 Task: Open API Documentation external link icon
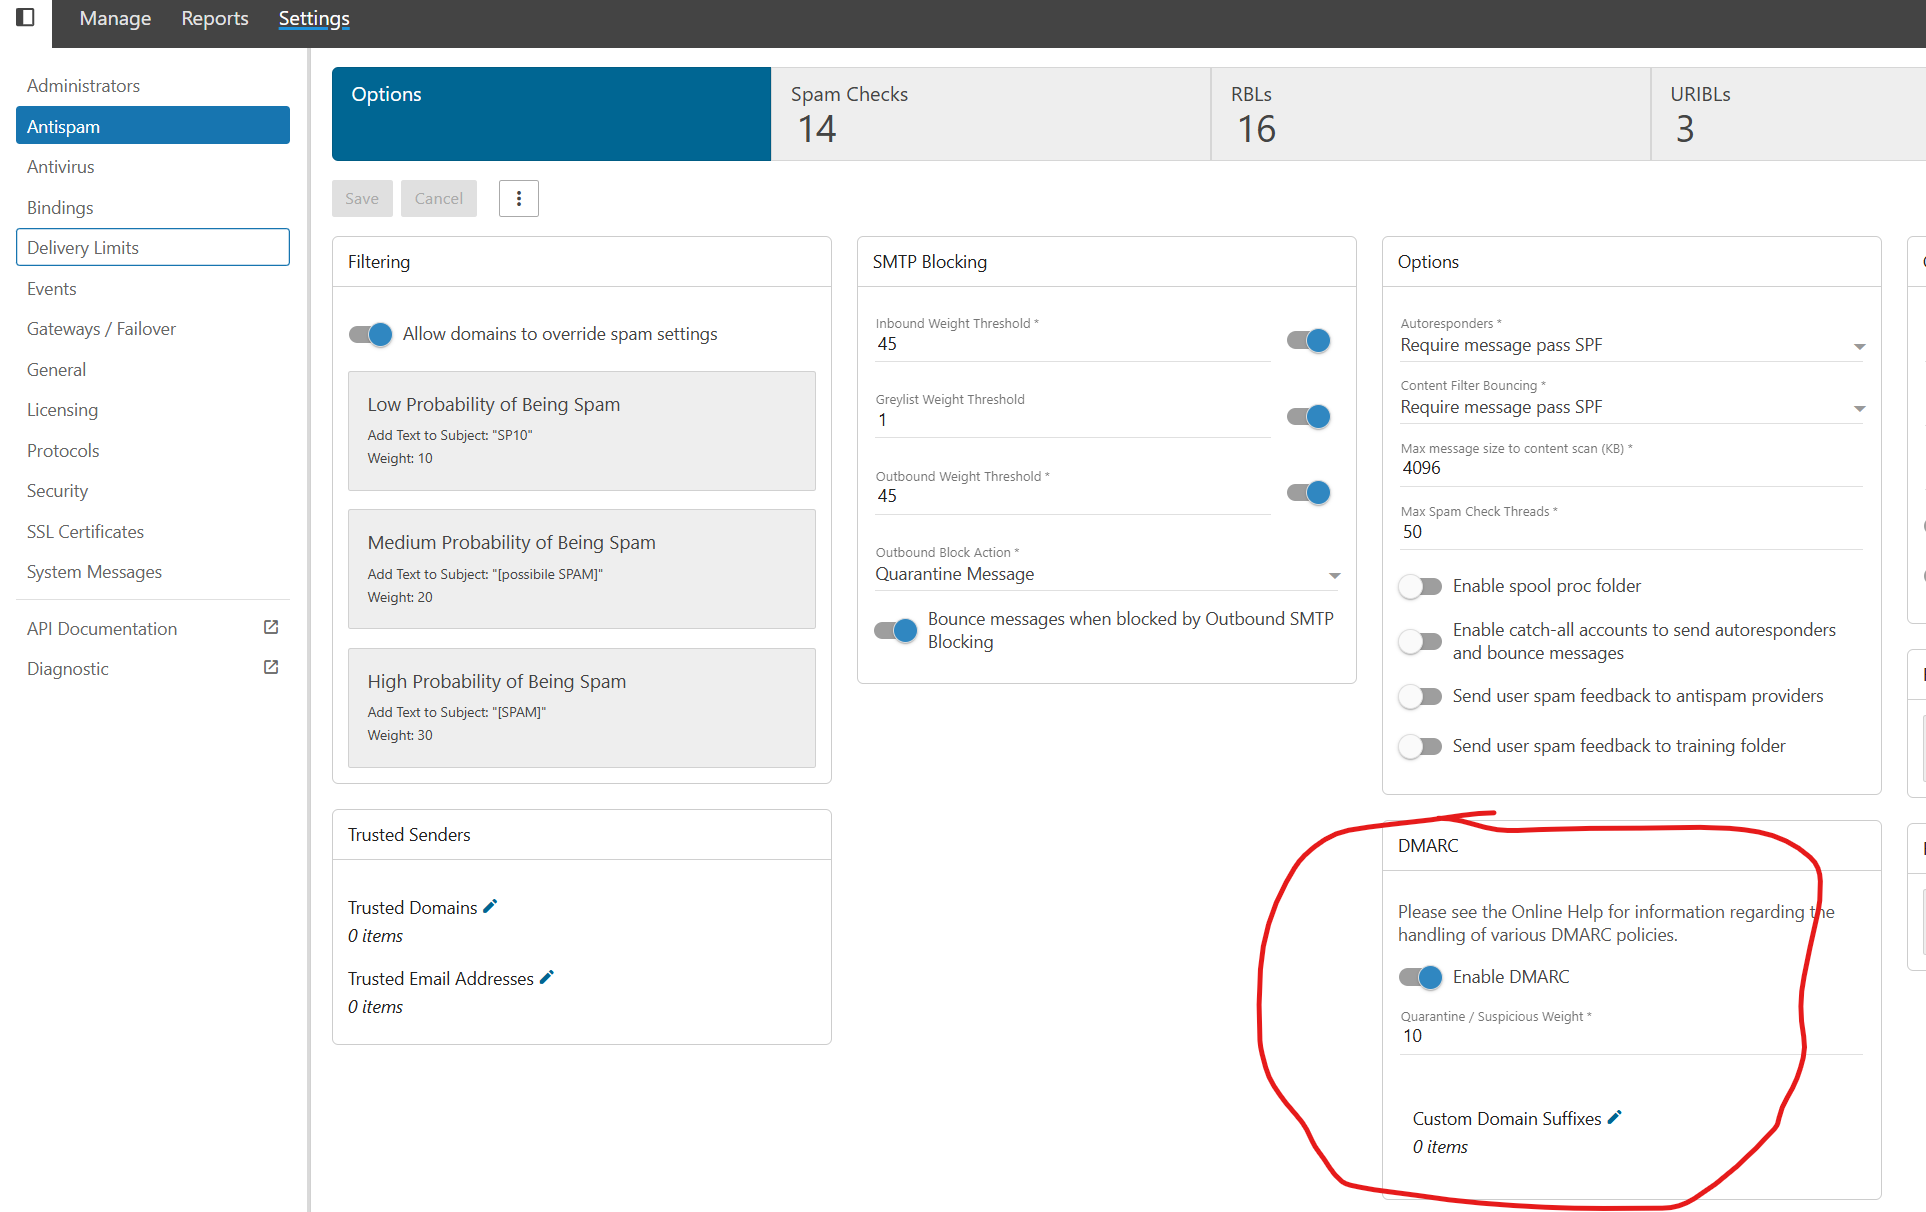point(270,627)
